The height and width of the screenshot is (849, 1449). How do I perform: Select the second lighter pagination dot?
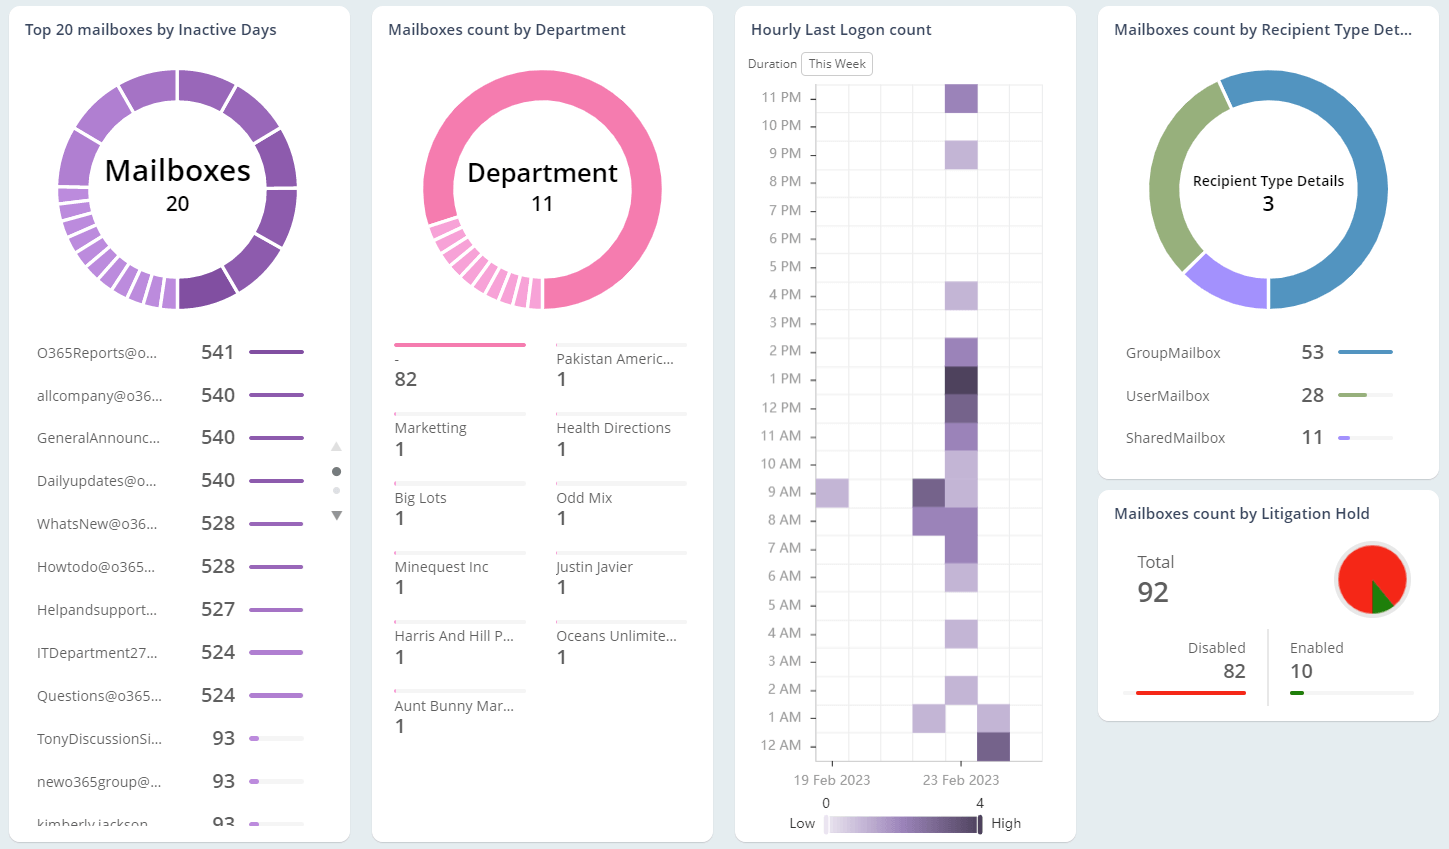[337, 490]
